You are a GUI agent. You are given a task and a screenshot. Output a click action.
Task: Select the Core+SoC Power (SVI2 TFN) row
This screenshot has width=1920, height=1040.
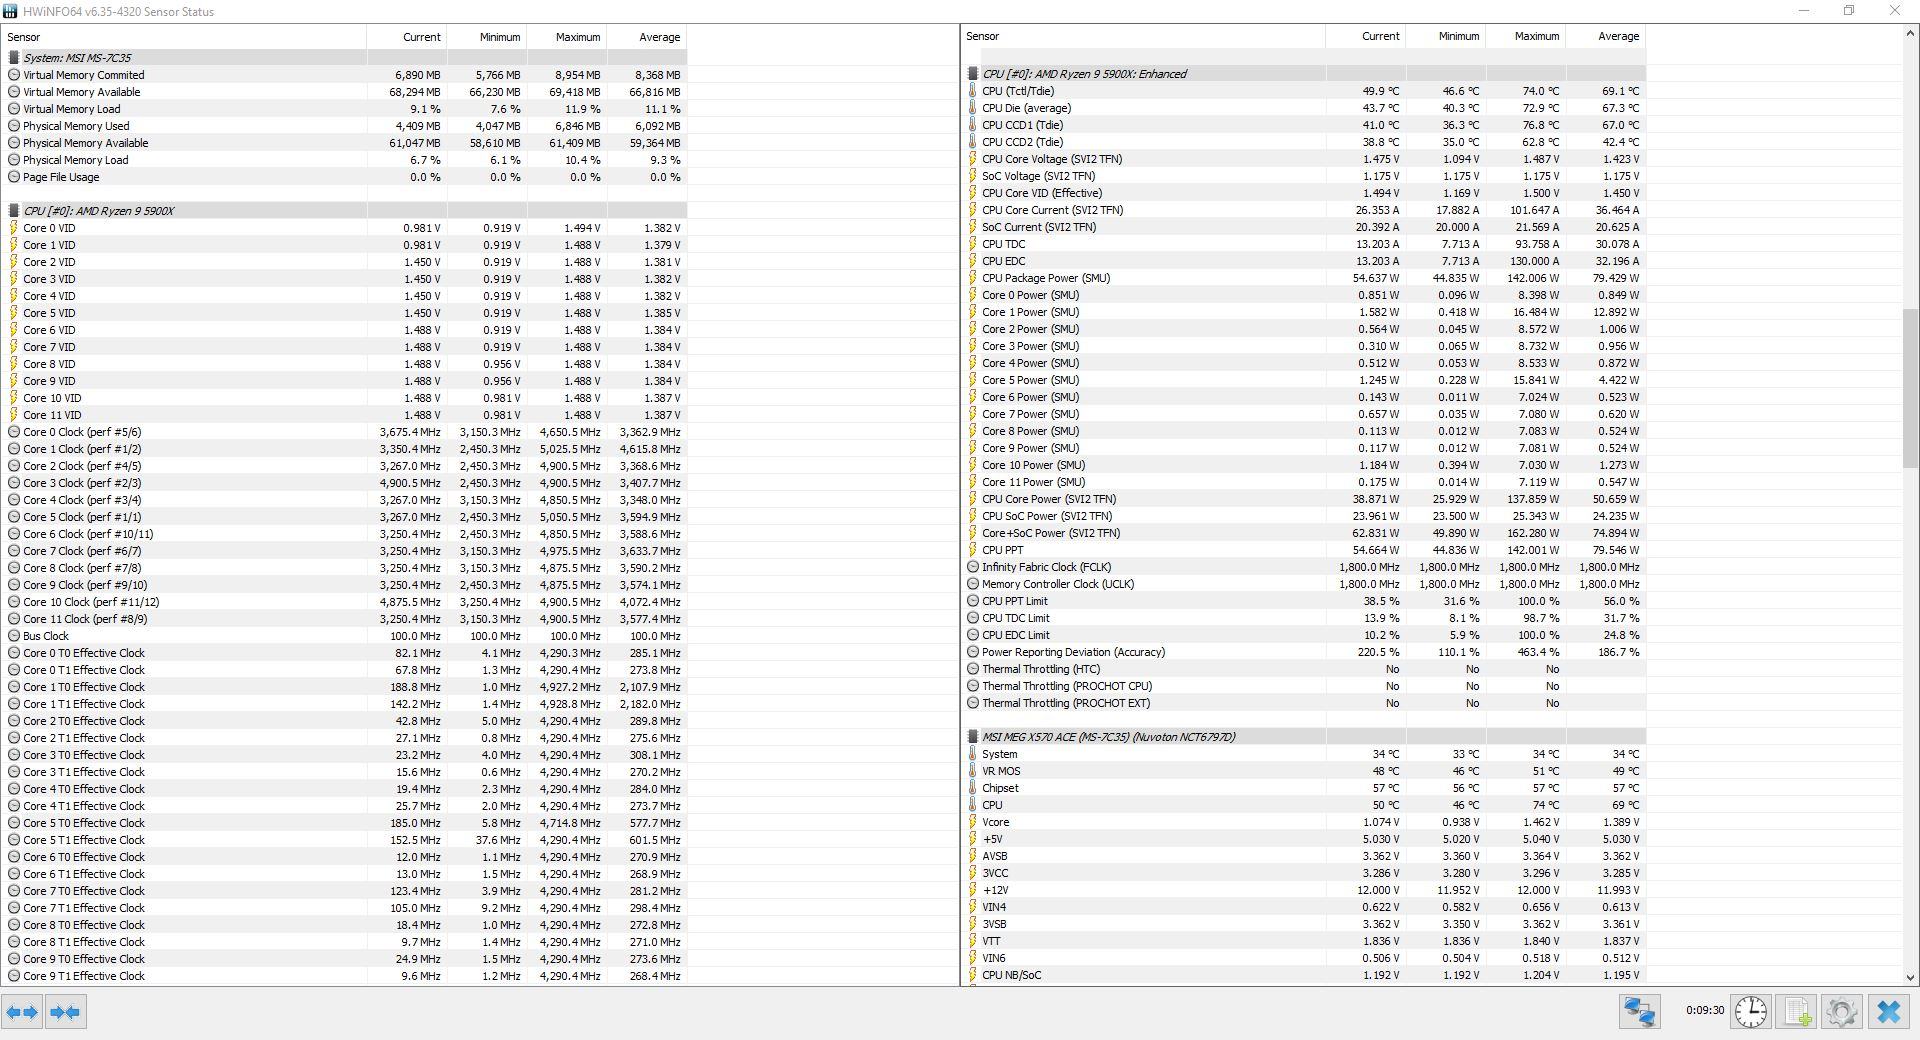pos(1304,533)
